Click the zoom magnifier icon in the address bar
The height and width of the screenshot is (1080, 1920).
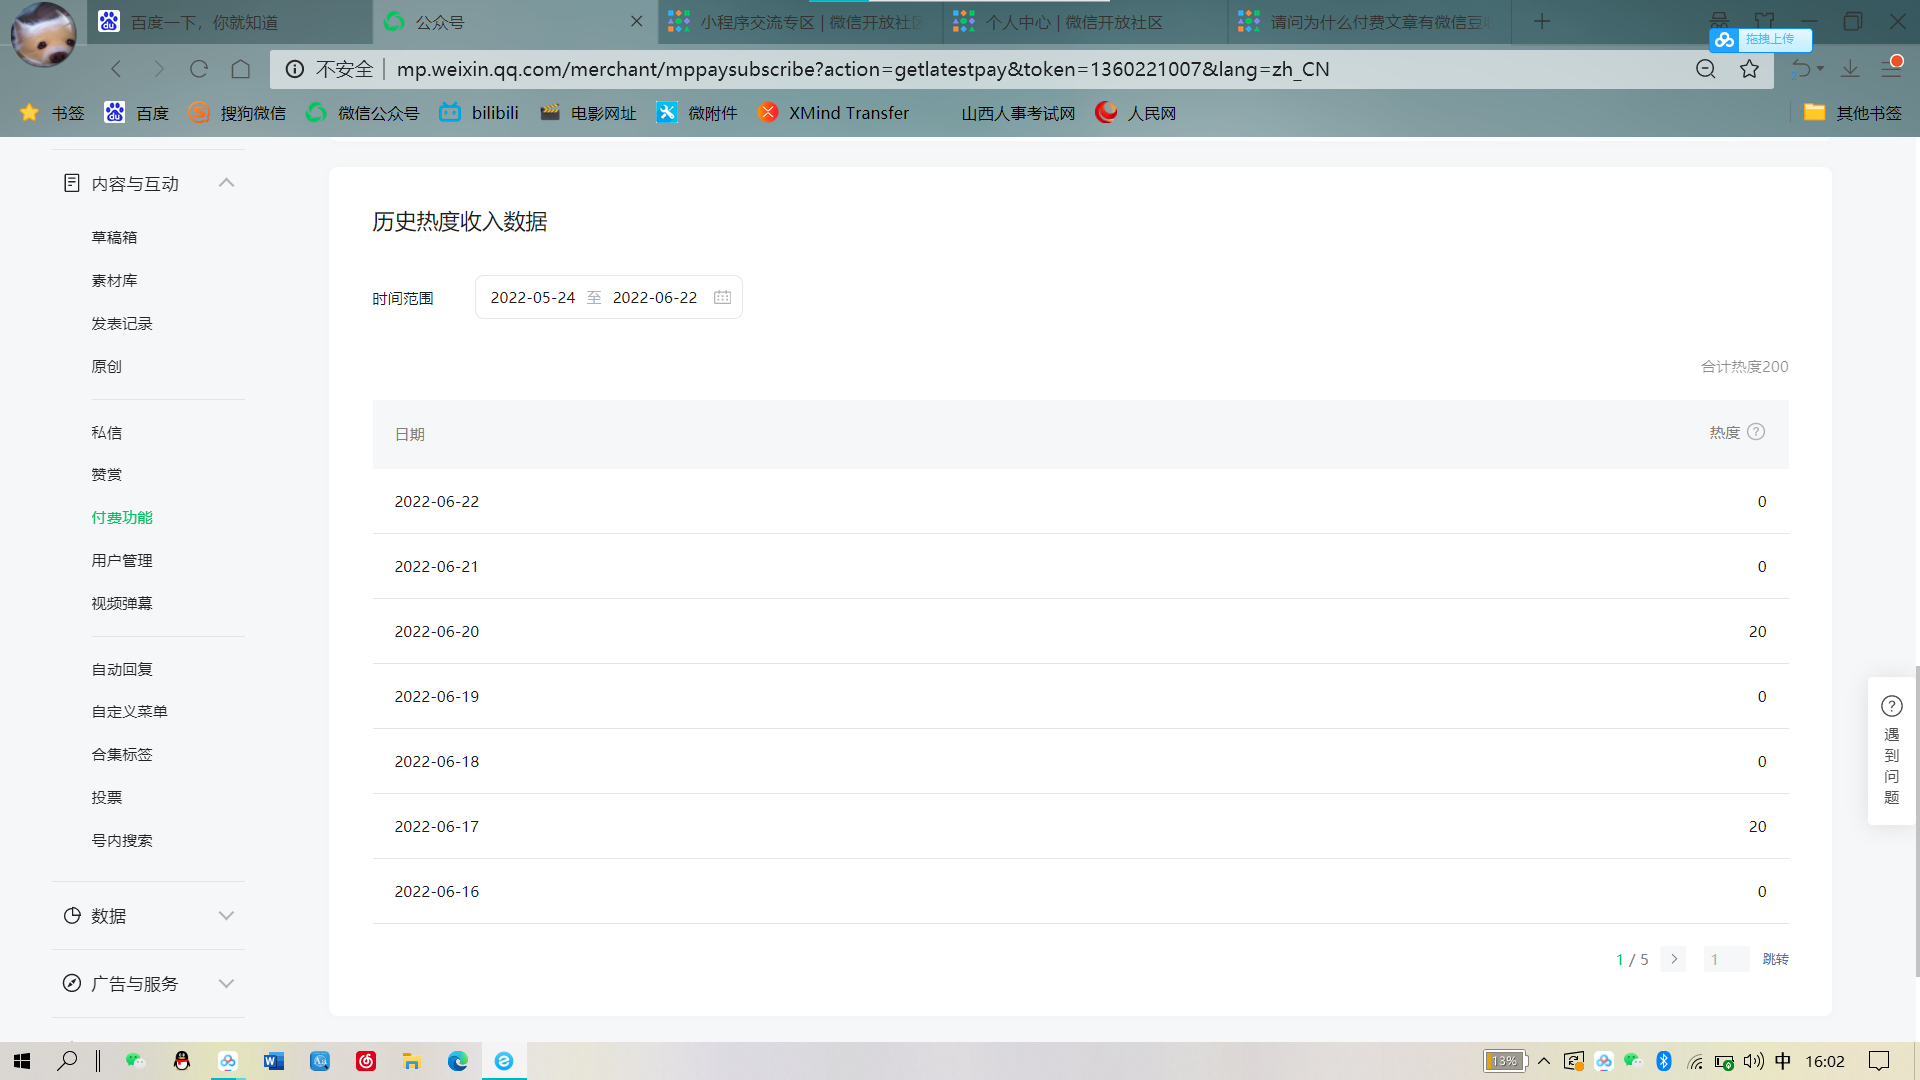(x=1706, y=69)
